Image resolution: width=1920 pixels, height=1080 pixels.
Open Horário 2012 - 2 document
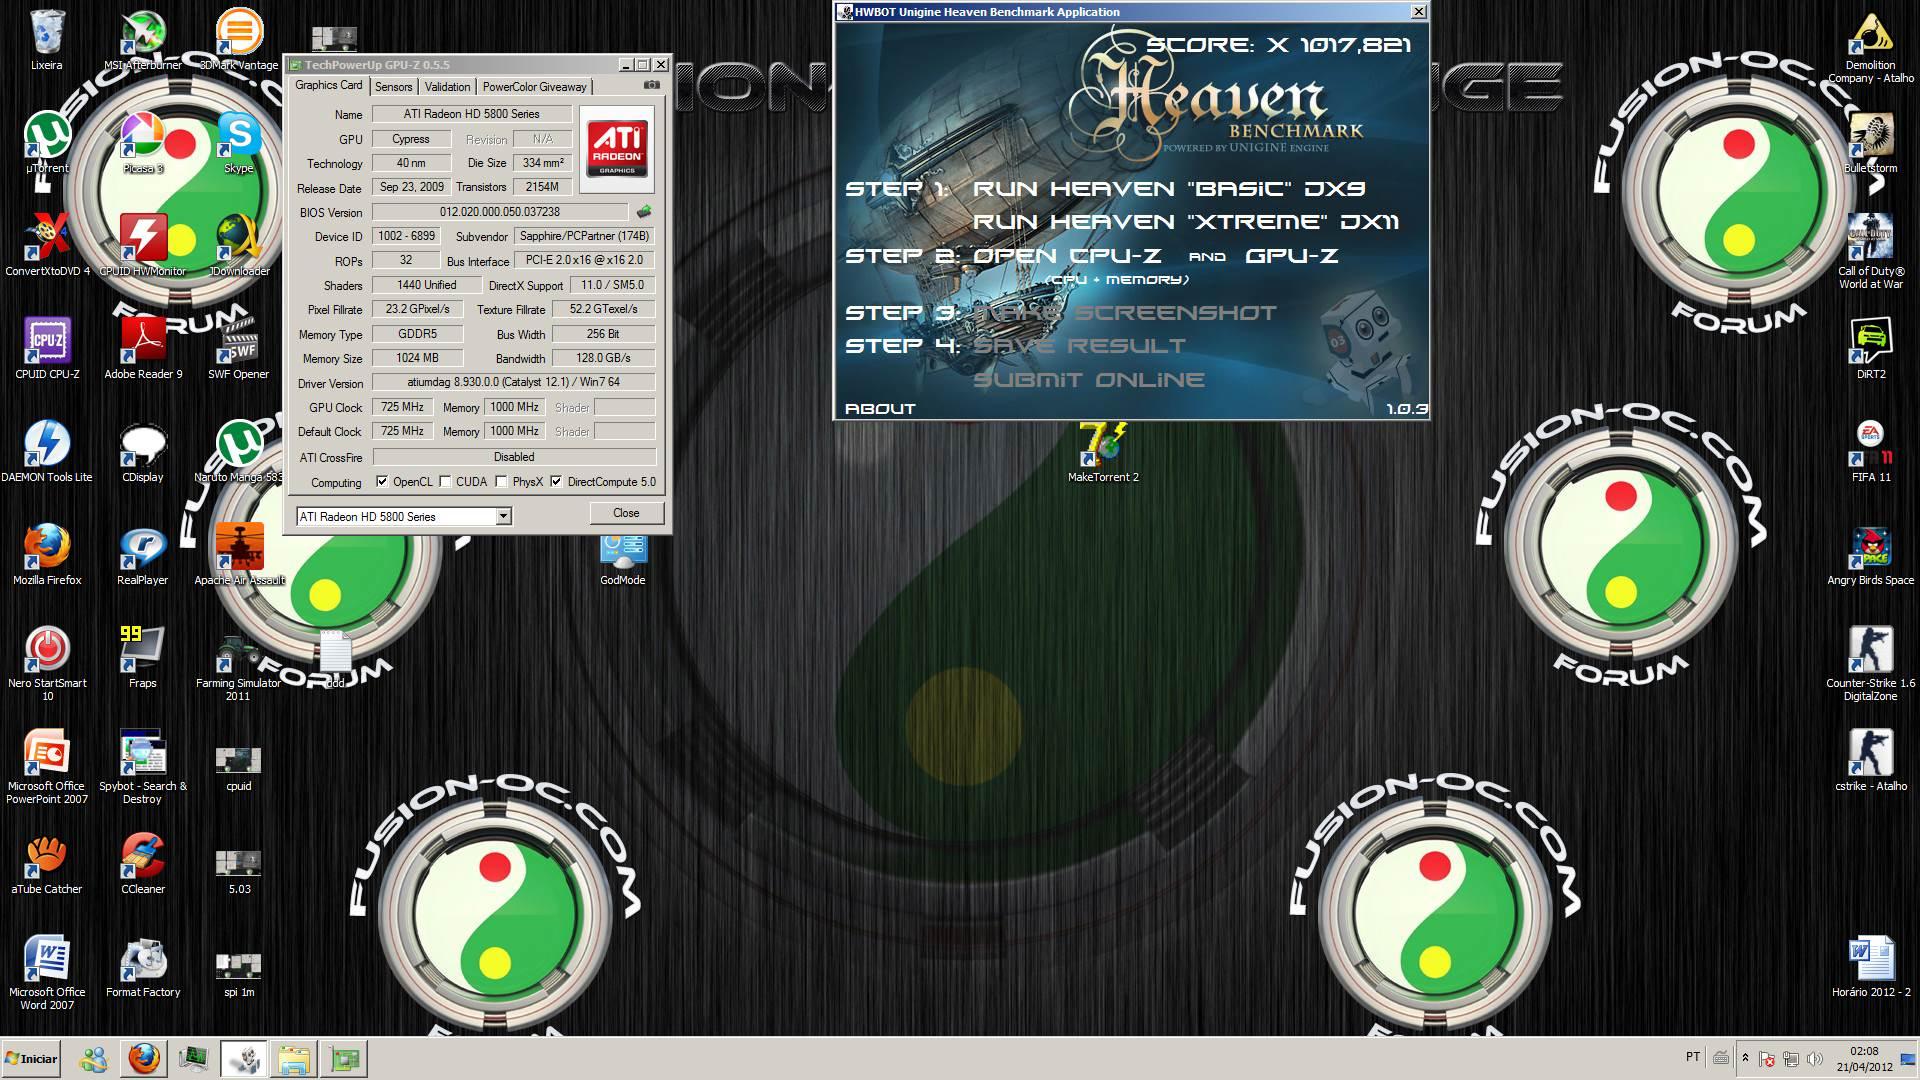[1870, 967]
